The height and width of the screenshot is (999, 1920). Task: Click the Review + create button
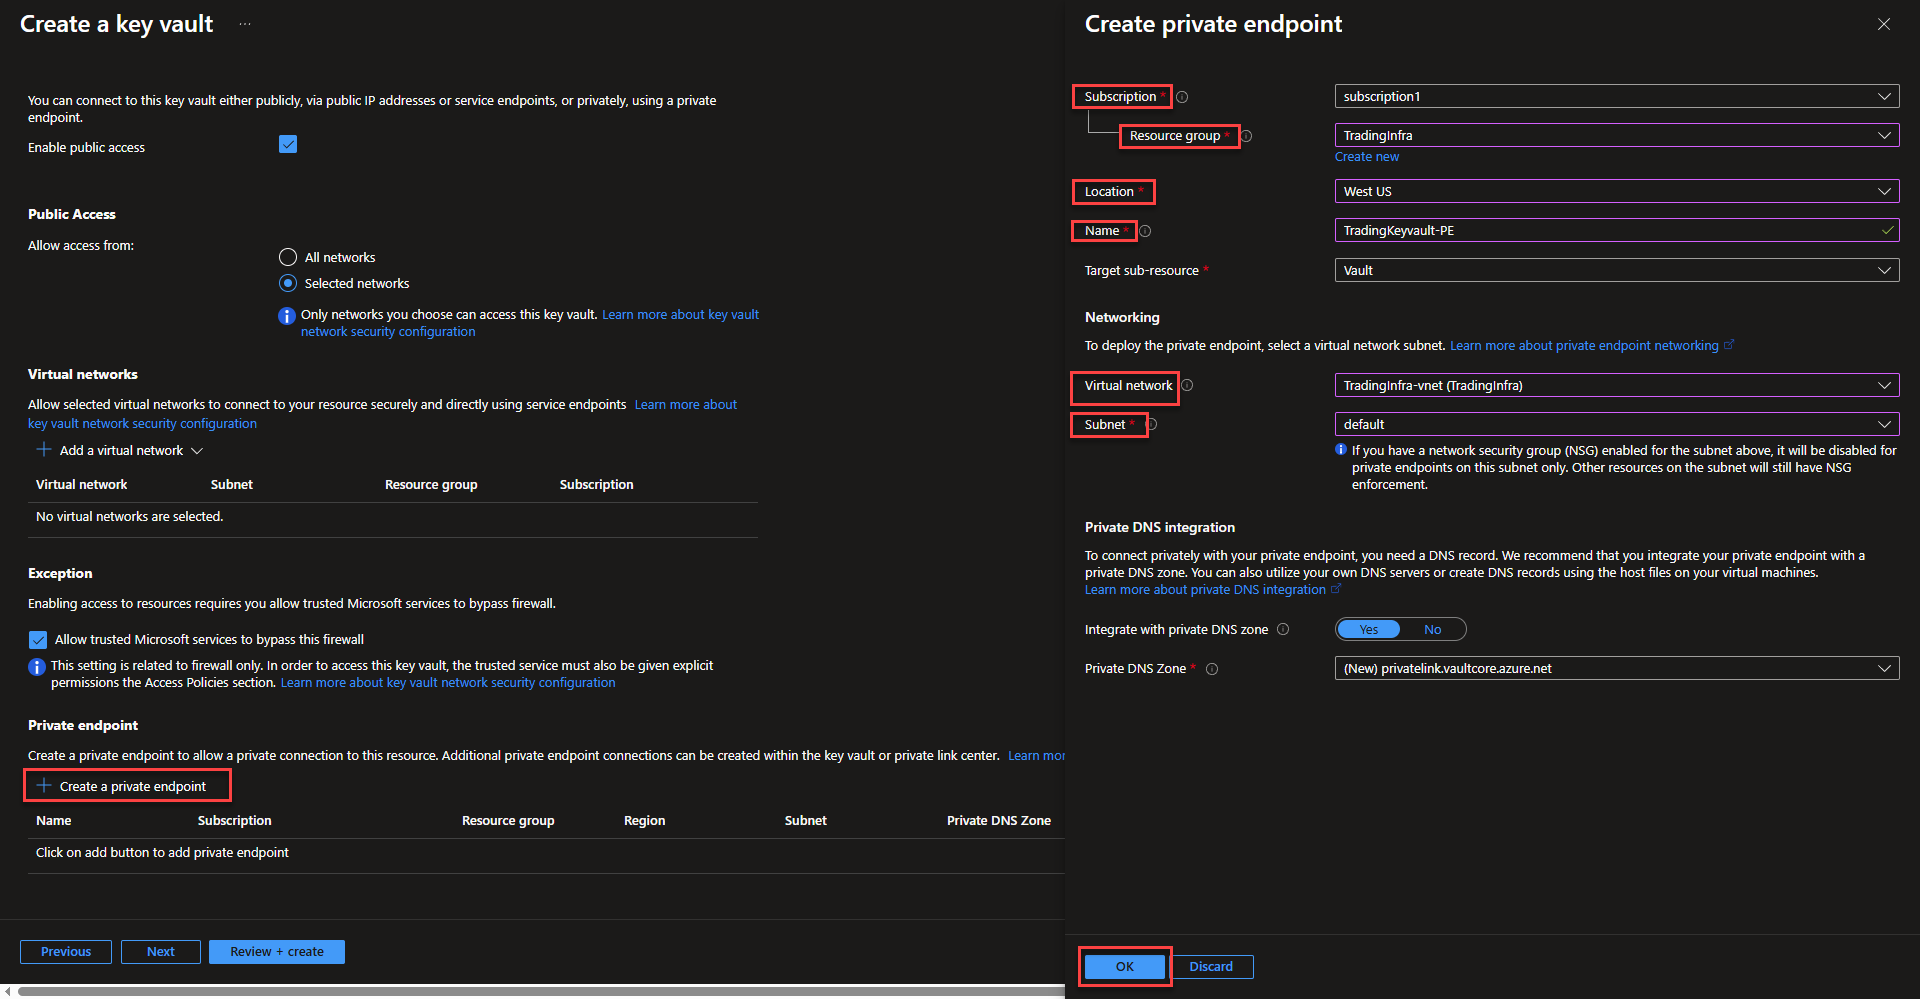click(277, 952)
